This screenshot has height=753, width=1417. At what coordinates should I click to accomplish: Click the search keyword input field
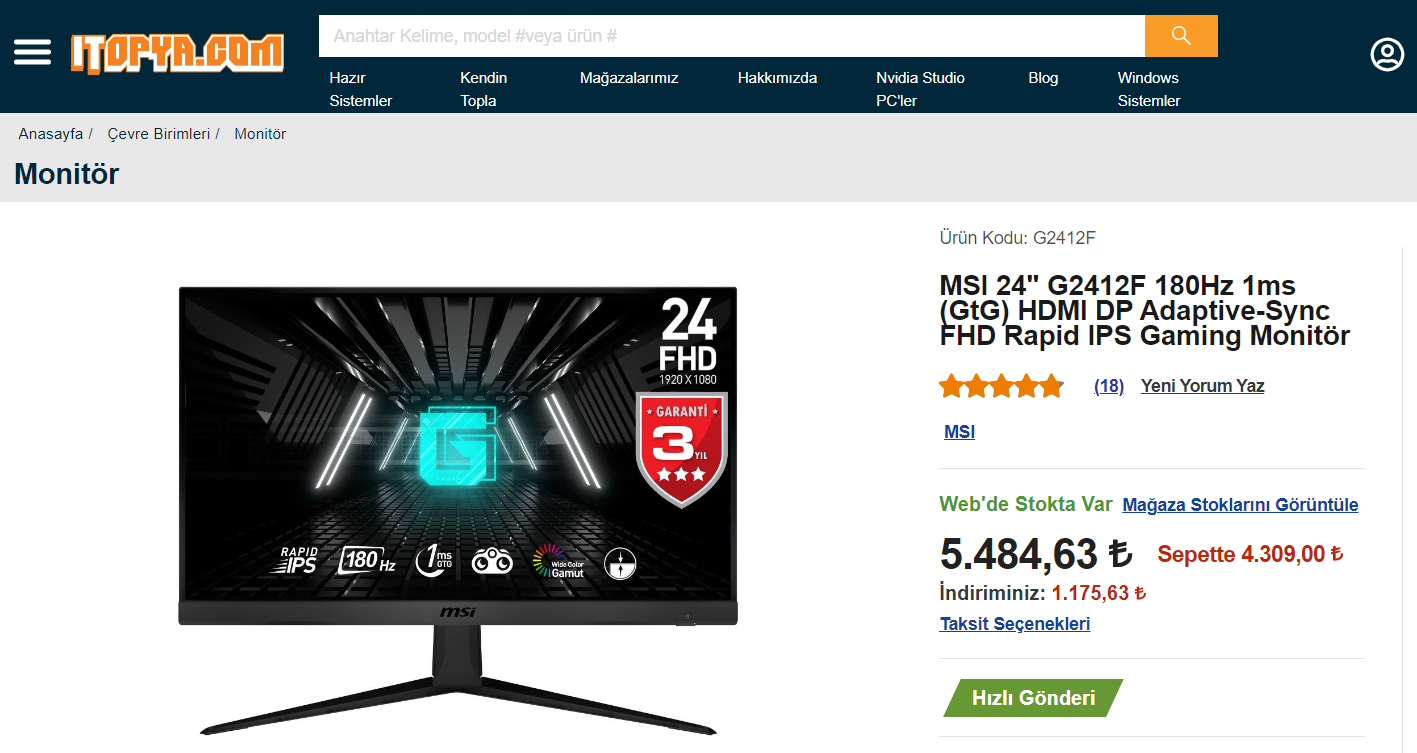(732, 36)
